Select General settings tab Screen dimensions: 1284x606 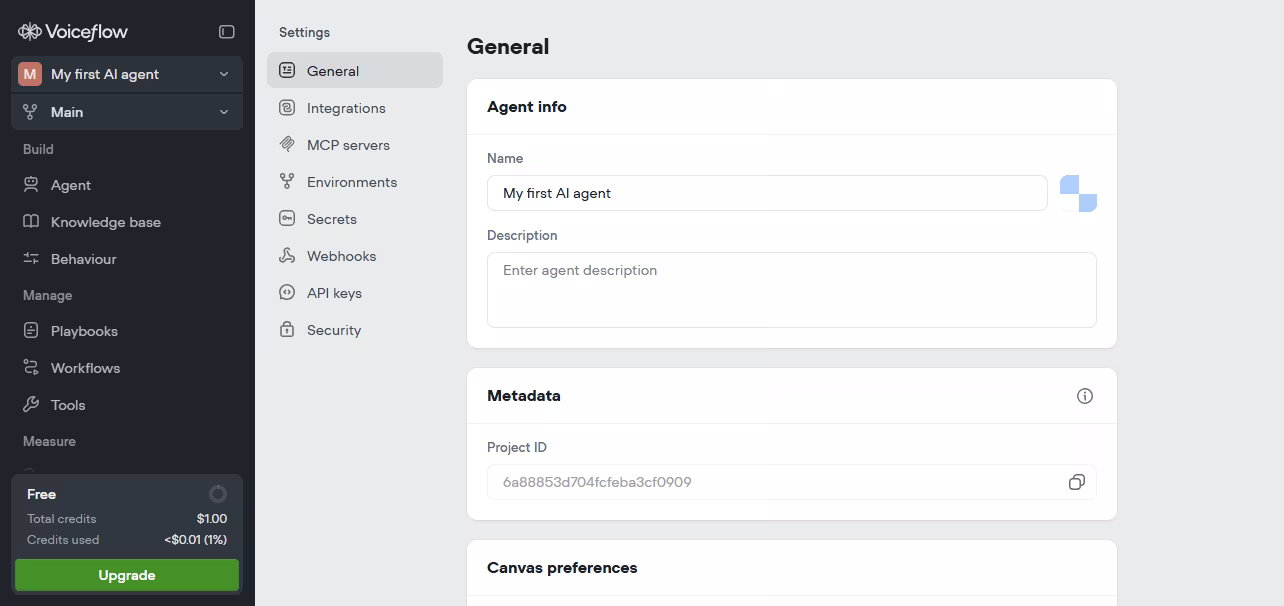pyautogui.click(x=355, y=71)
